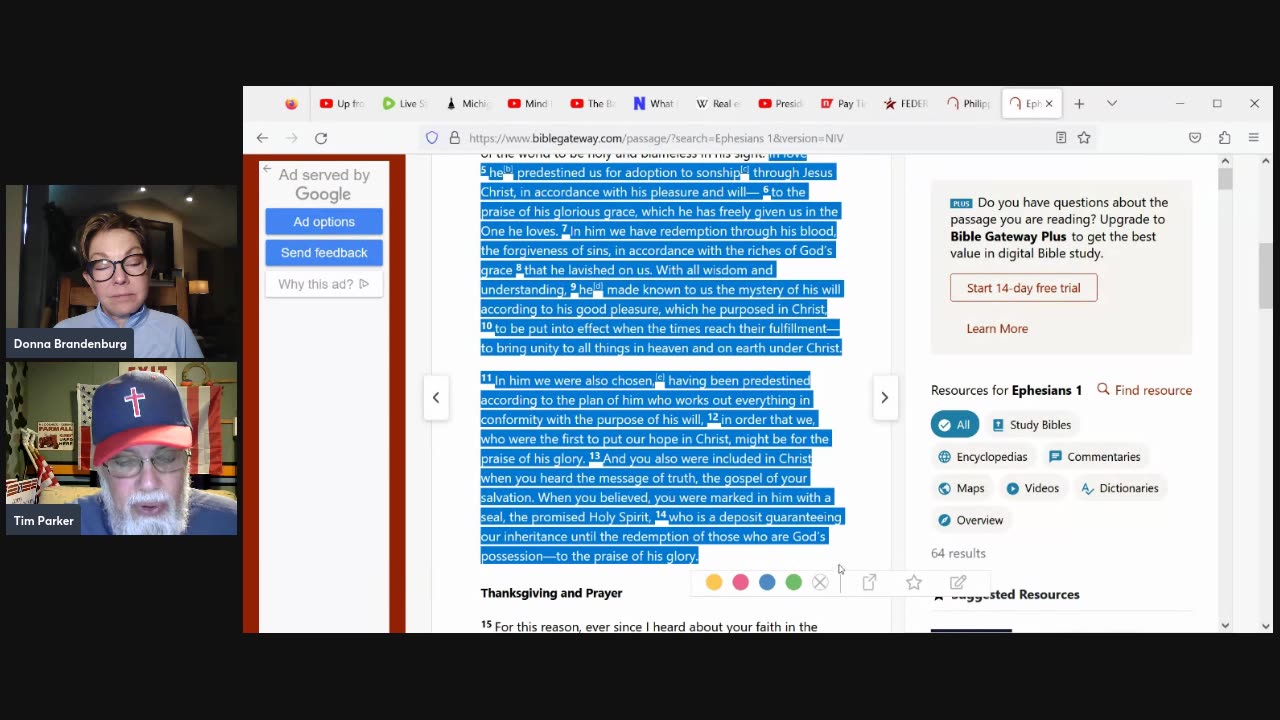Switch to the 'FEDER' tab
1280x720 pixels.
point(905,103)
